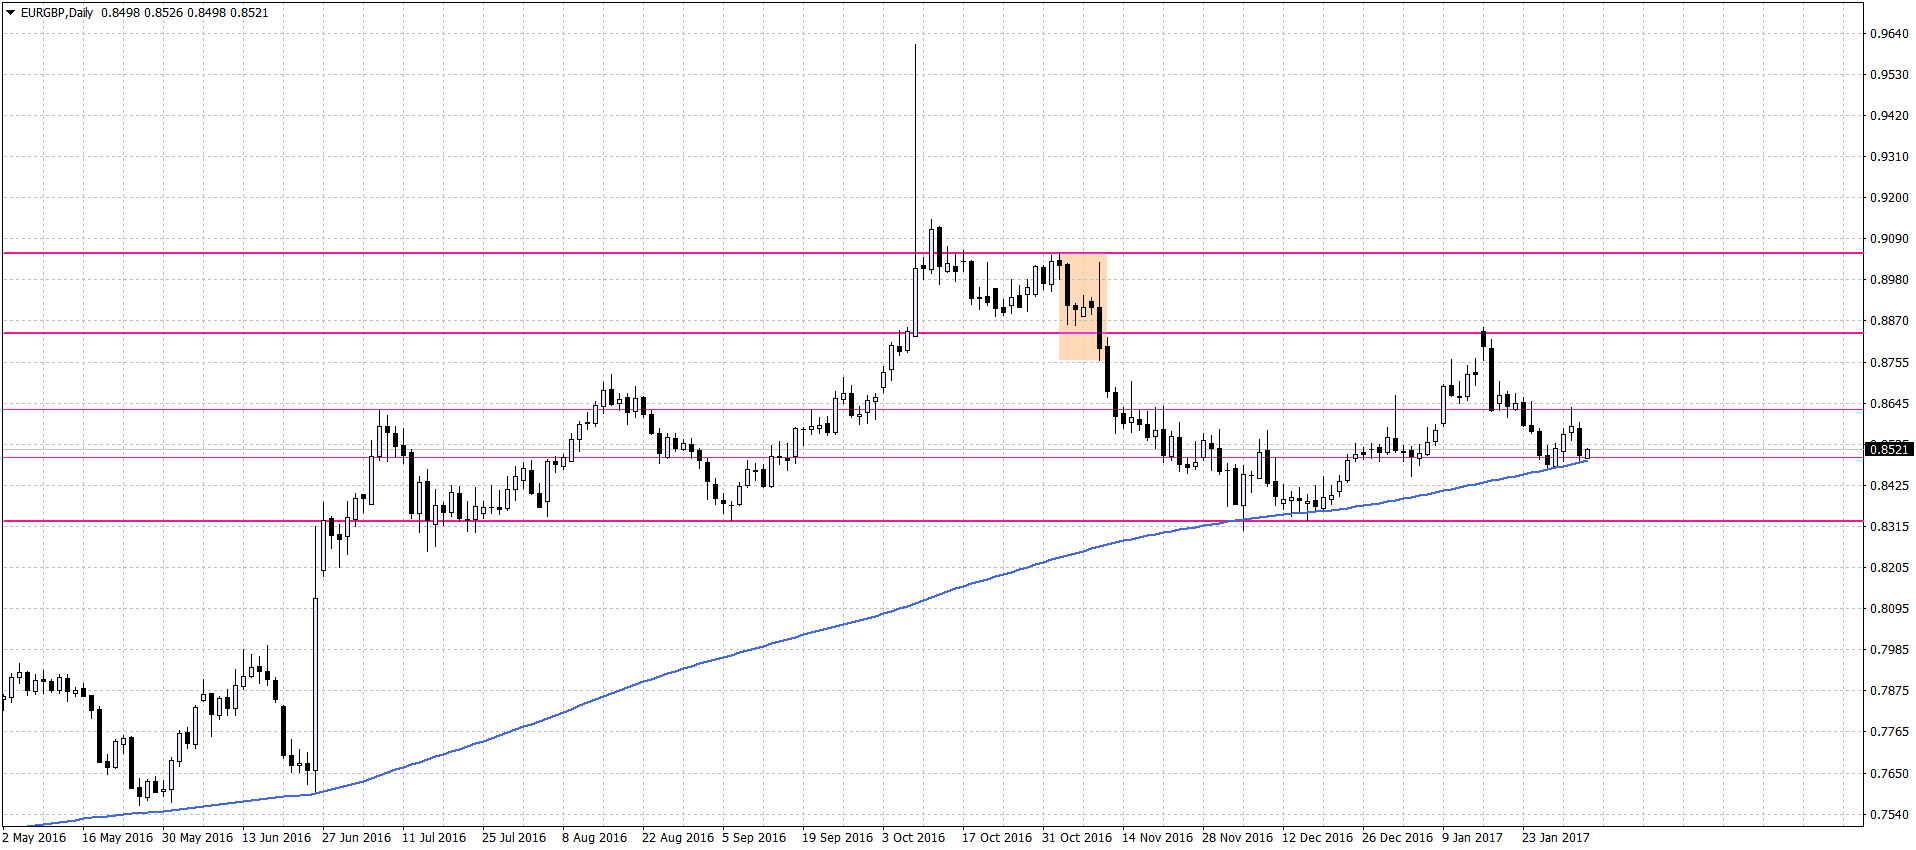The width and height of the screenshot is (1916, 850).
Task: Click the 0.8870 price axis label
Action: (1889, 321)
